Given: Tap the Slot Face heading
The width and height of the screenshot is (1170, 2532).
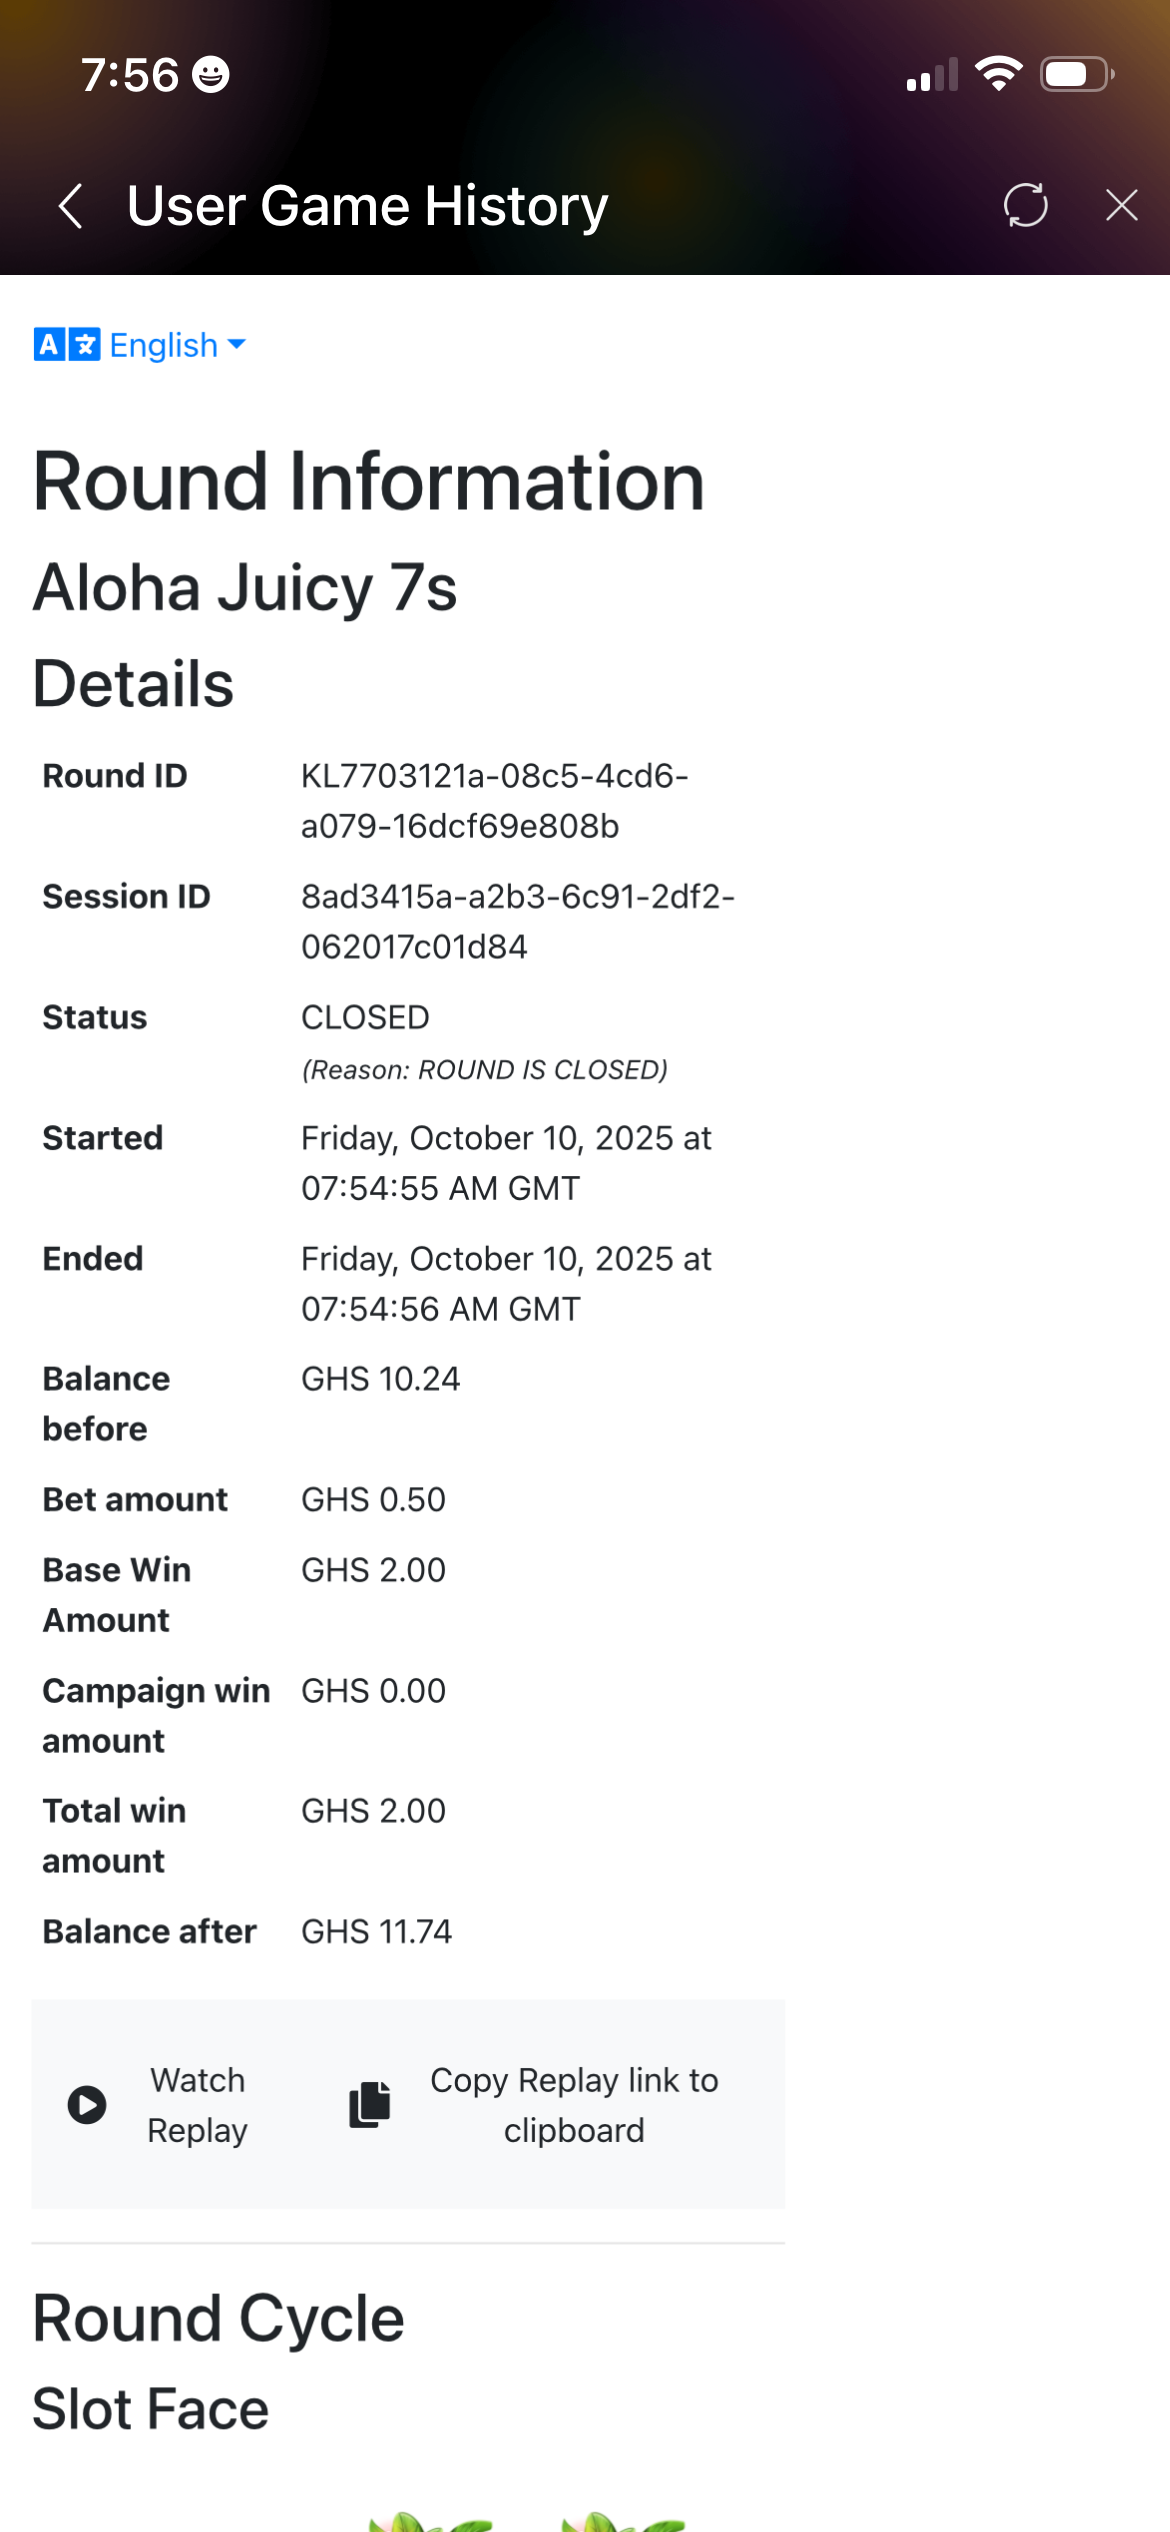Looking at the screenshot, I should 151,2409.
